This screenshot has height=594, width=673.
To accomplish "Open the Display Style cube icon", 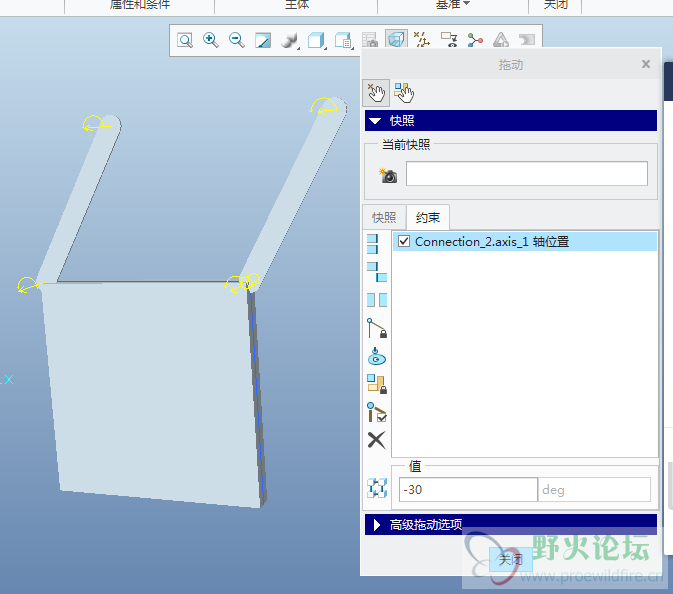I will [x=316, y=41].
